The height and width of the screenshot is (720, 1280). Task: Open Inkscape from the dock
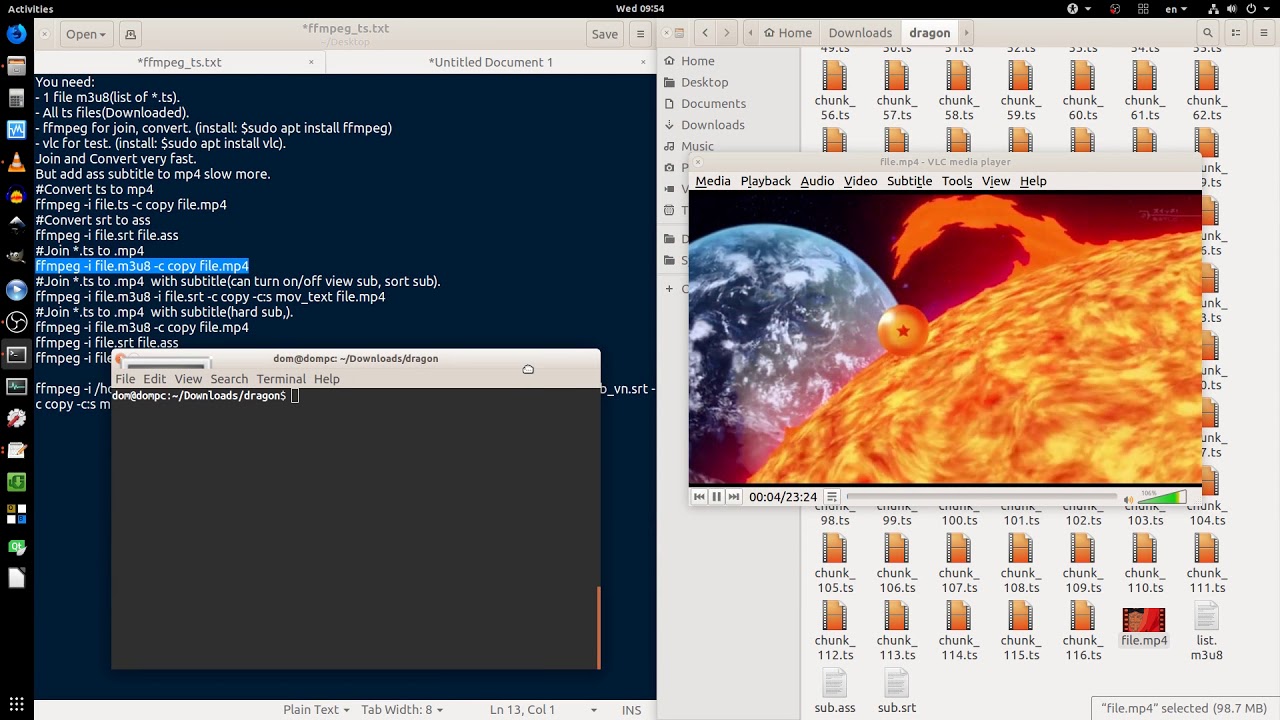tap(16, 226)
